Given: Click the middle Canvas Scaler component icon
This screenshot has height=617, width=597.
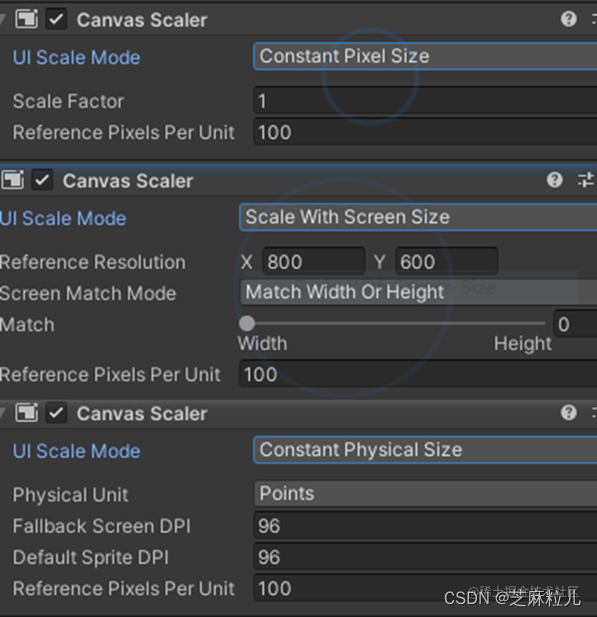Looking at the screenshot, I should (x=13, y=180).
